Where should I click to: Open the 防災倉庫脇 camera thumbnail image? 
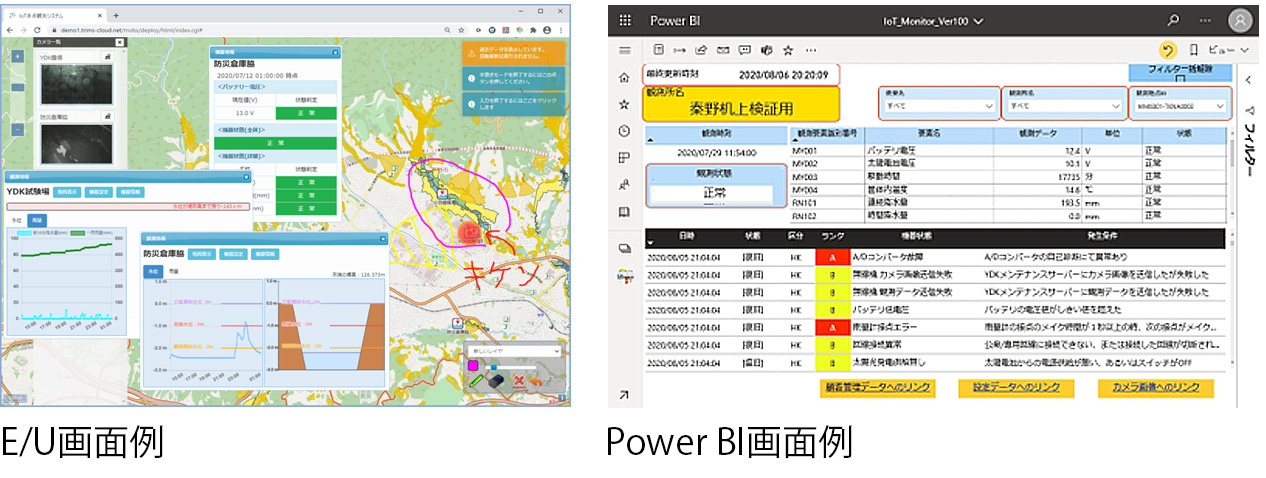pos(78,145)
